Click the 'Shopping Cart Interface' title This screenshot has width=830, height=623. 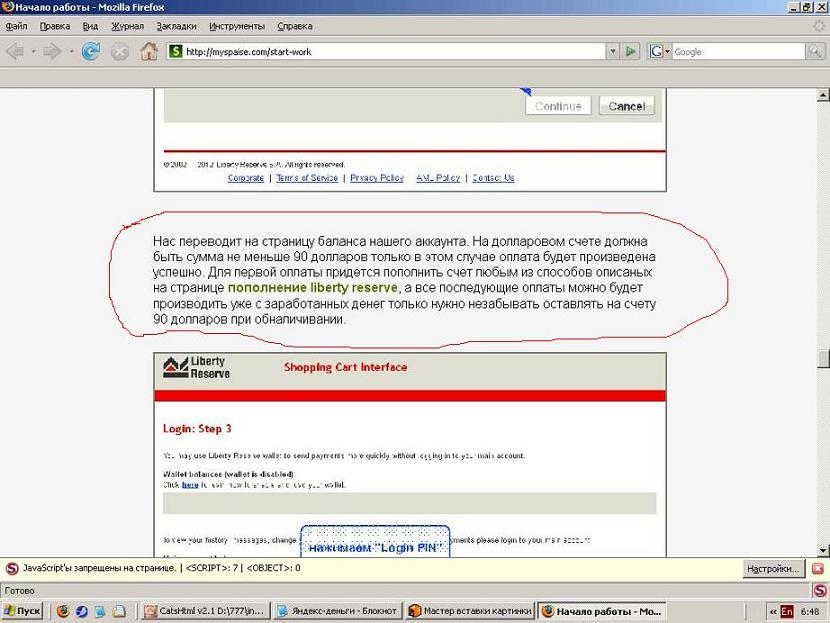pyautogui.click(x=346, y=367)
